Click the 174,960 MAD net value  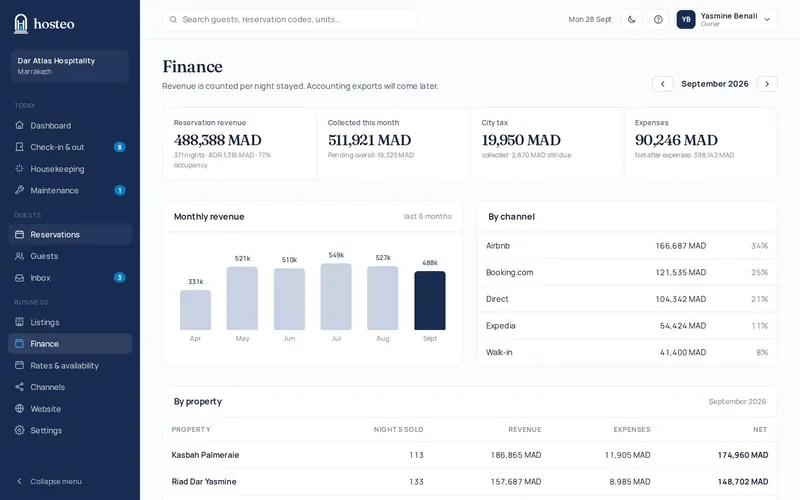point(743,455)
